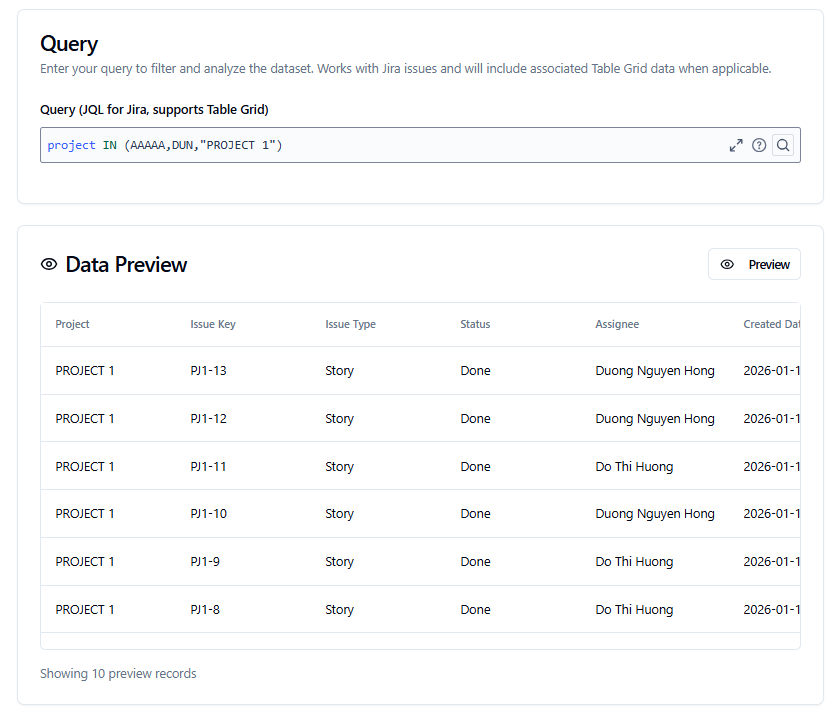Focus the JQL query input field
836x717 pixels.
380,145
